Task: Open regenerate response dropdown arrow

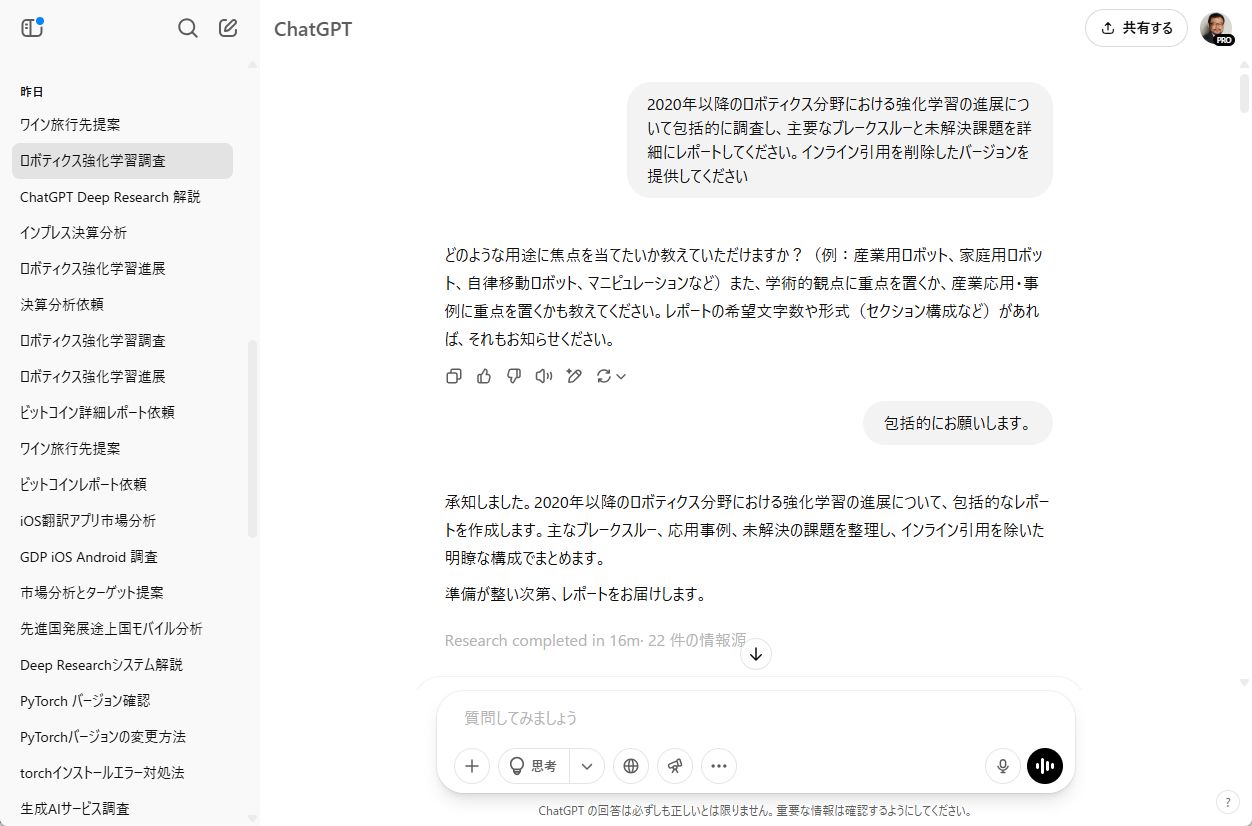Action: [621, 376]
